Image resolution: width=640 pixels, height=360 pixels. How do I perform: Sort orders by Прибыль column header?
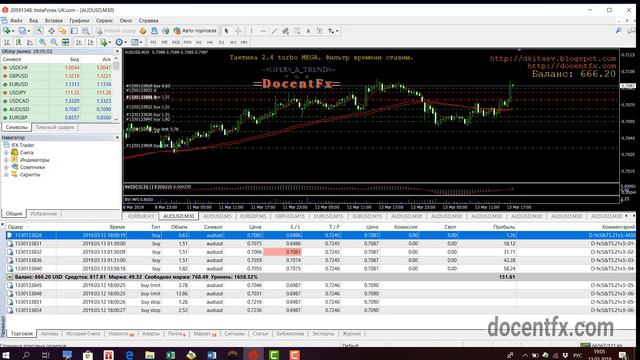[504, 227]
